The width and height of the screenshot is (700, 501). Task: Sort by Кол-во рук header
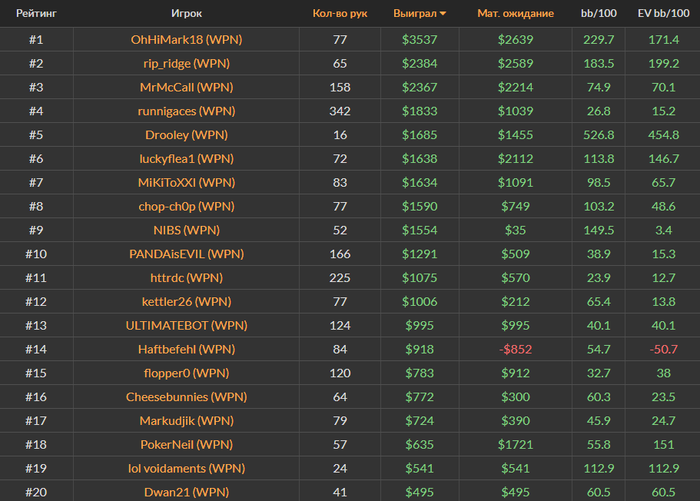tap(336, 14)
